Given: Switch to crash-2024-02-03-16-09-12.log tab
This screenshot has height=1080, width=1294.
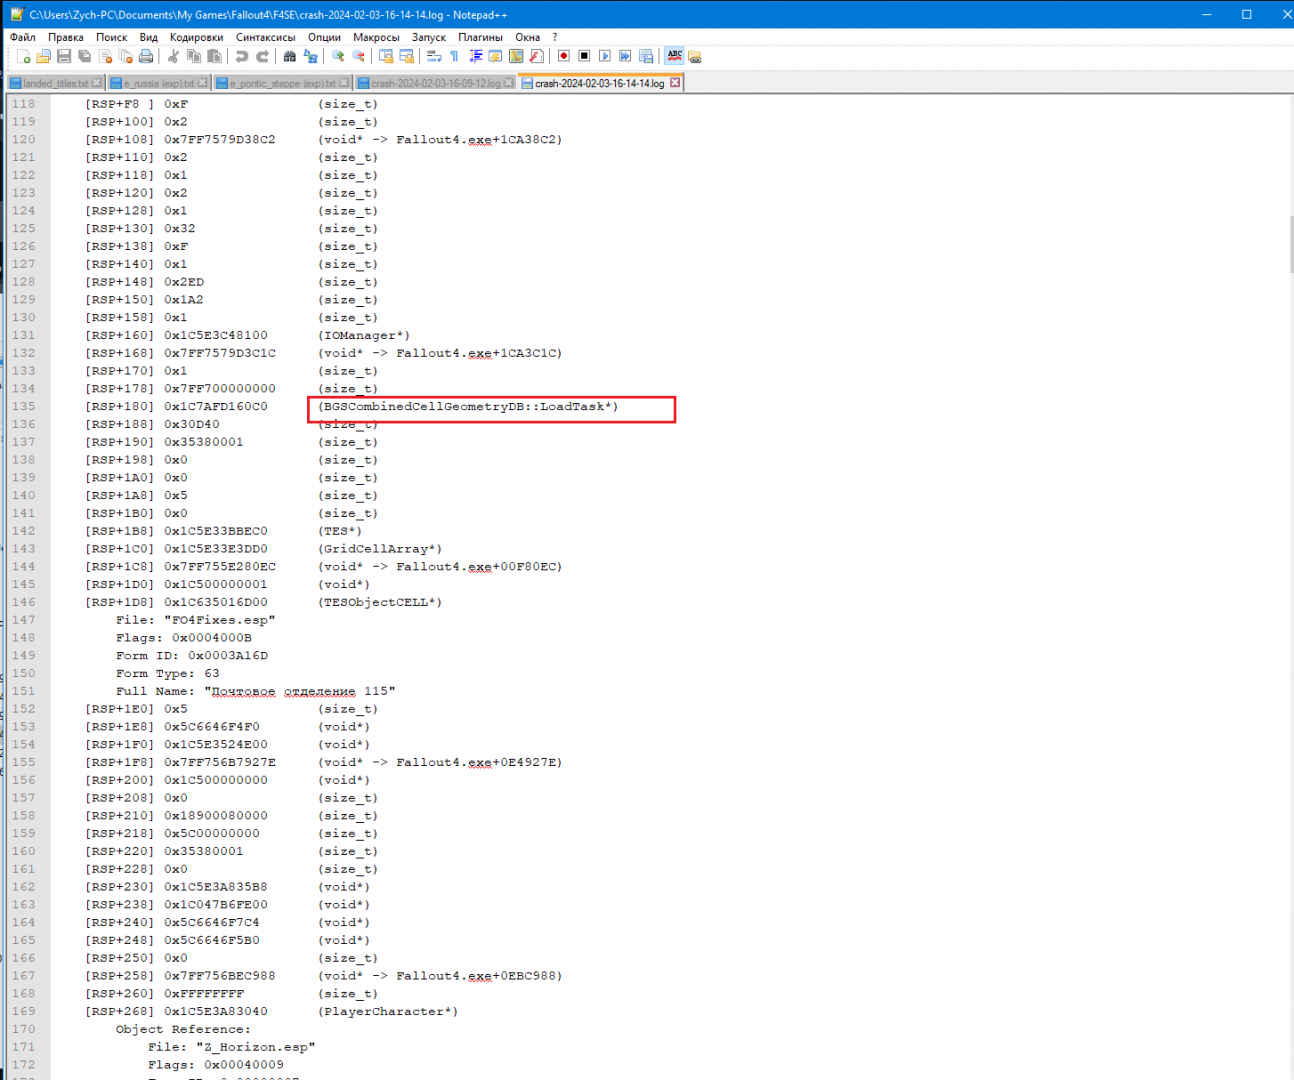Looking at the screenshot, I should pos(435,83).
